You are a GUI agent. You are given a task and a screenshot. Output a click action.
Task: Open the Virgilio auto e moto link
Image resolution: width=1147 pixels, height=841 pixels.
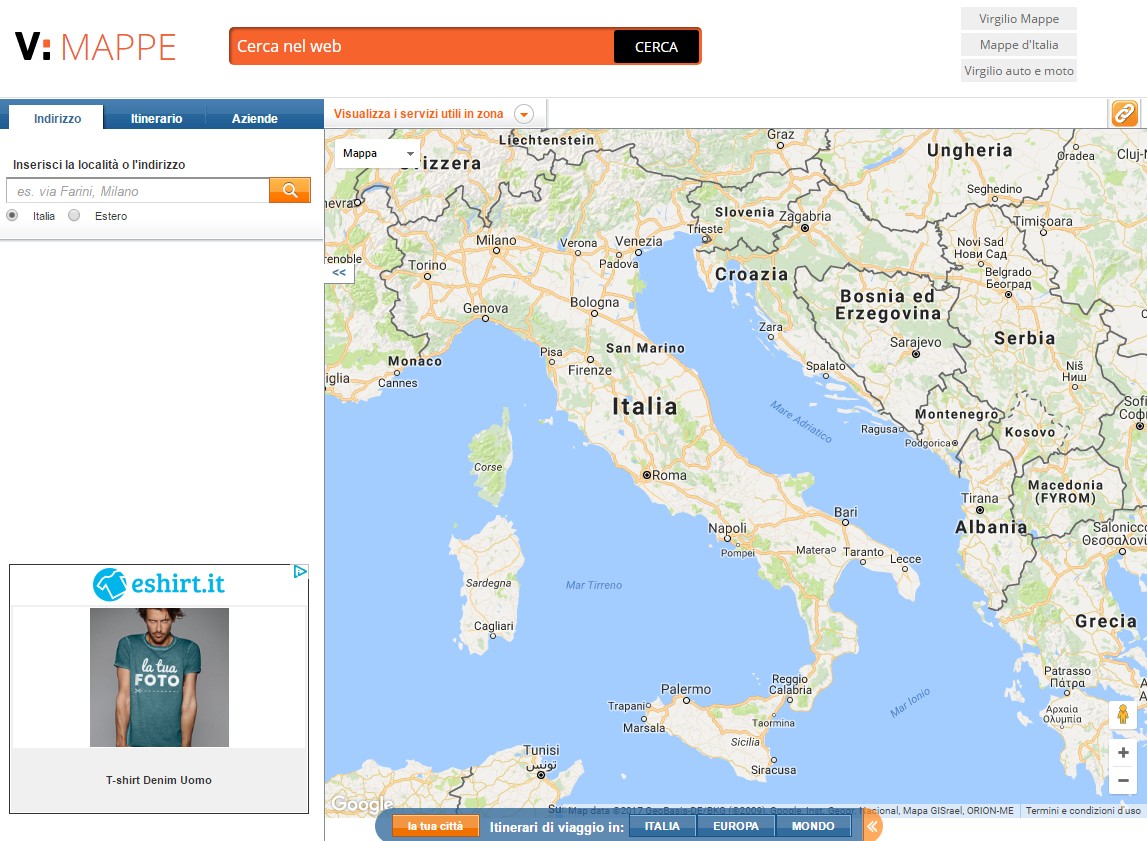click(1018, 71)
